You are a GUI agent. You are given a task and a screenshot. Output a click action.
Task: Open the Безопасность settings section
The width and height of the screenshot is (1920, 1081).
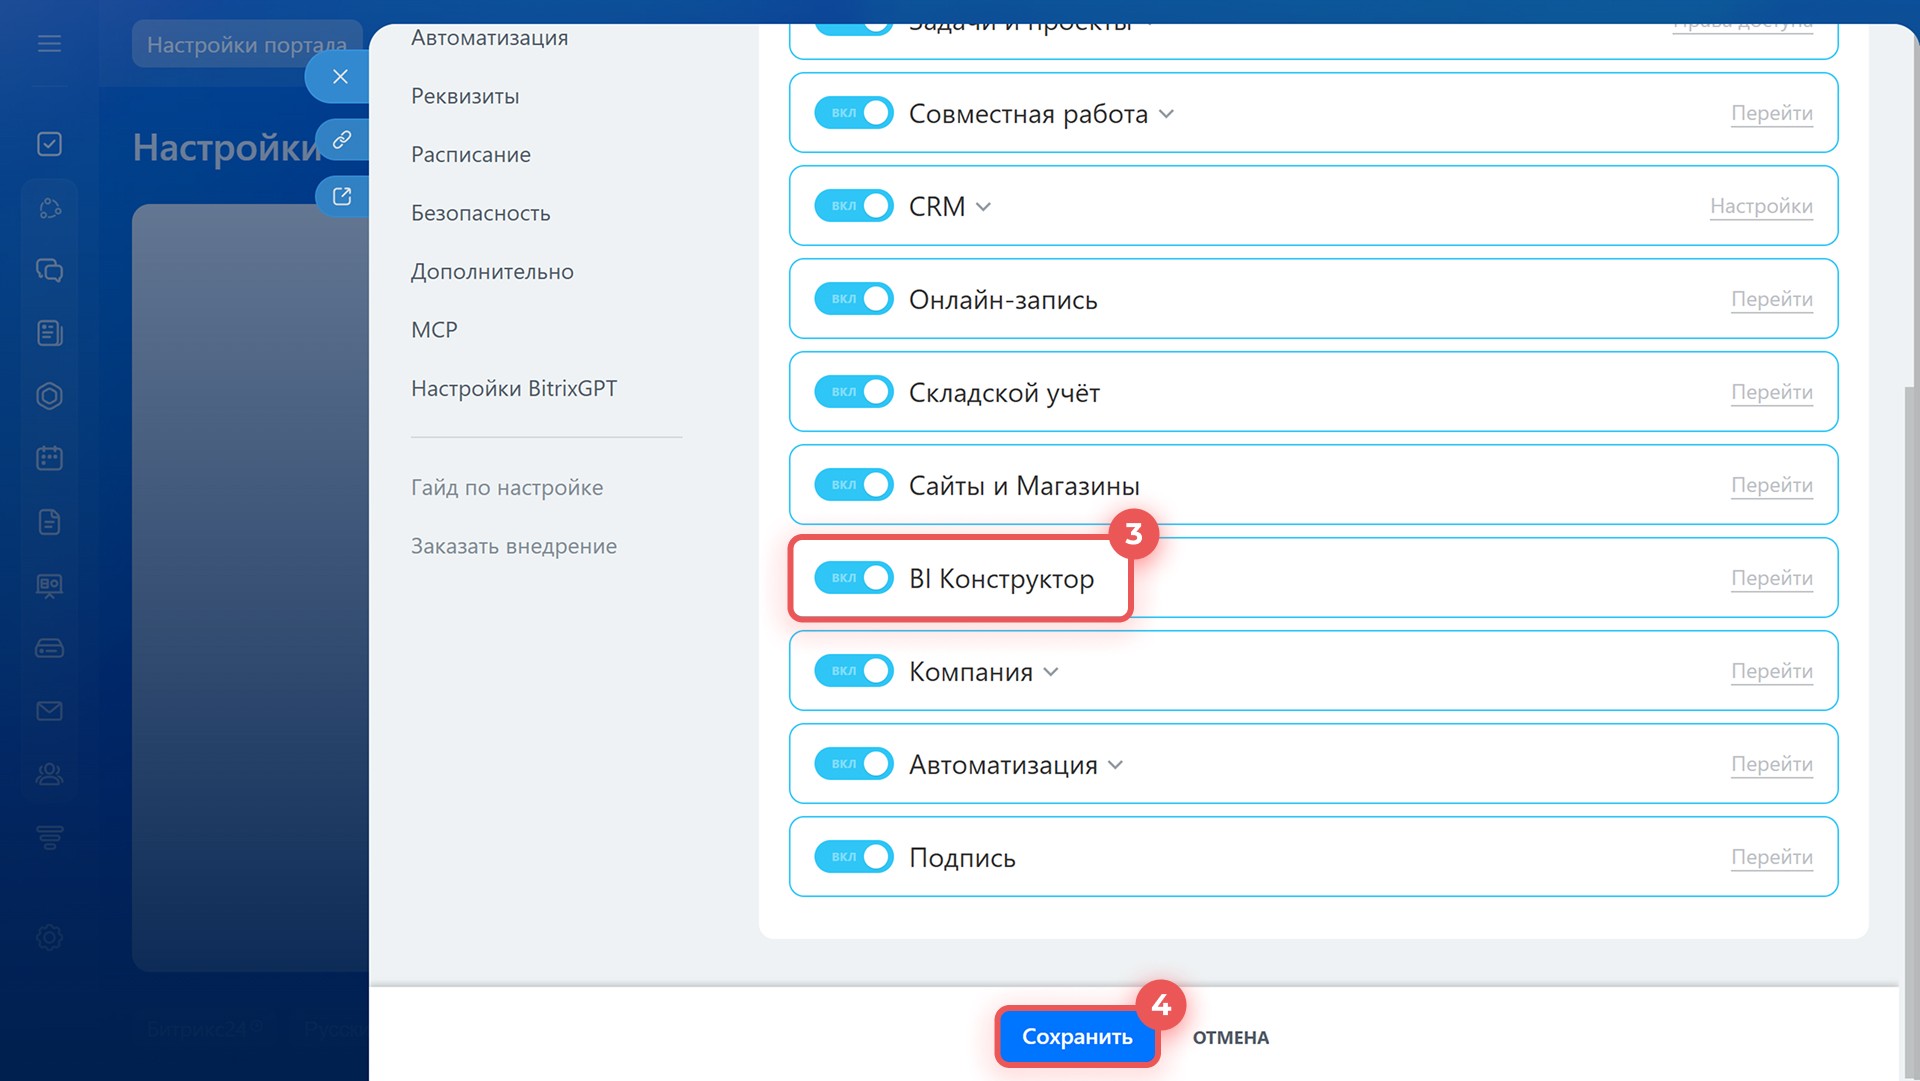[x=480, y=213]
